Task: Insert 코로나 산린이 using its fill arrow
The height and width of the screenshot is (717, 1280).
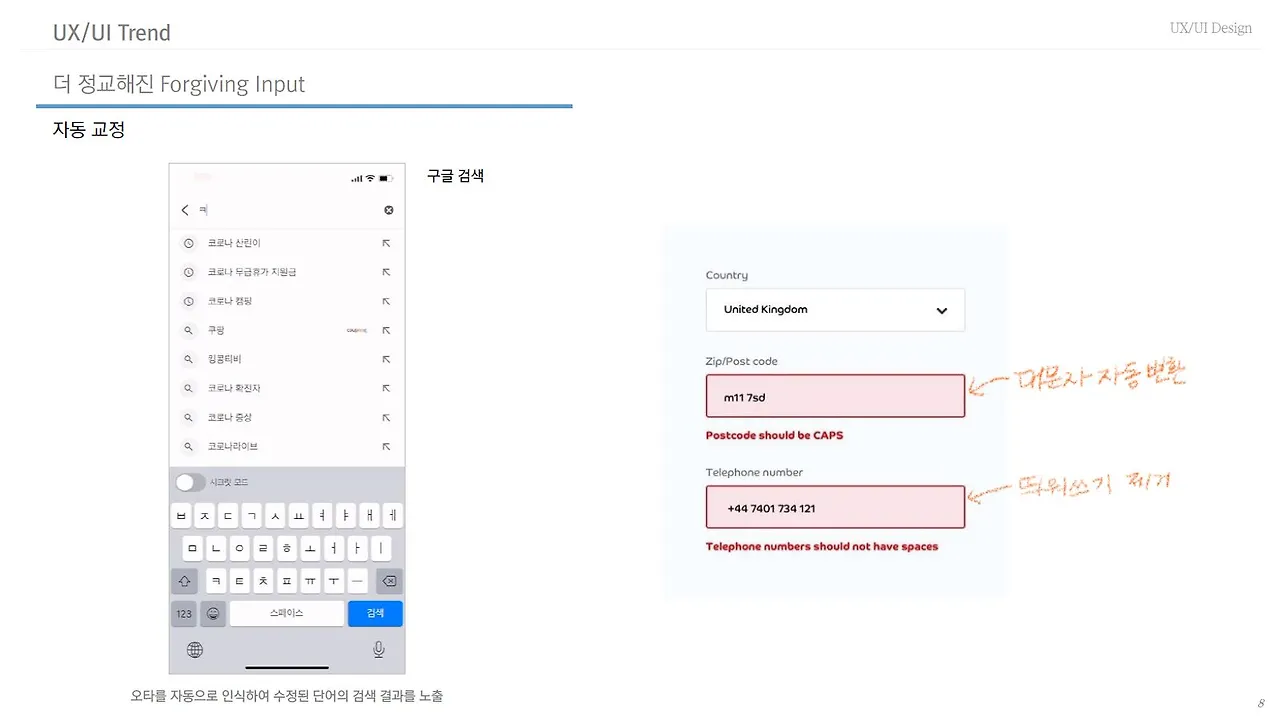Action: coord(386,243)
